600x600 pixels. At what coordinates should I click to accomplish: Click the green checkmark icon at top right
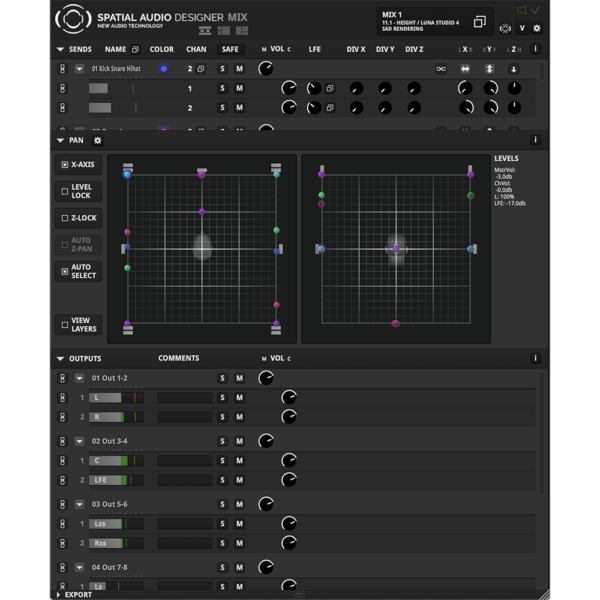(535, 10)
